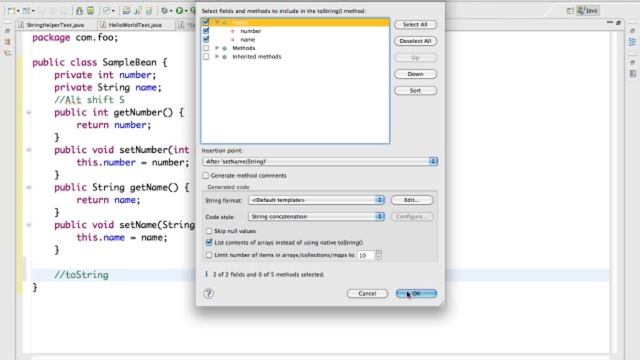Screen dimensions: 640x360
Task: Click the blue printer-like toolbar icon
Action: (127, 11)
